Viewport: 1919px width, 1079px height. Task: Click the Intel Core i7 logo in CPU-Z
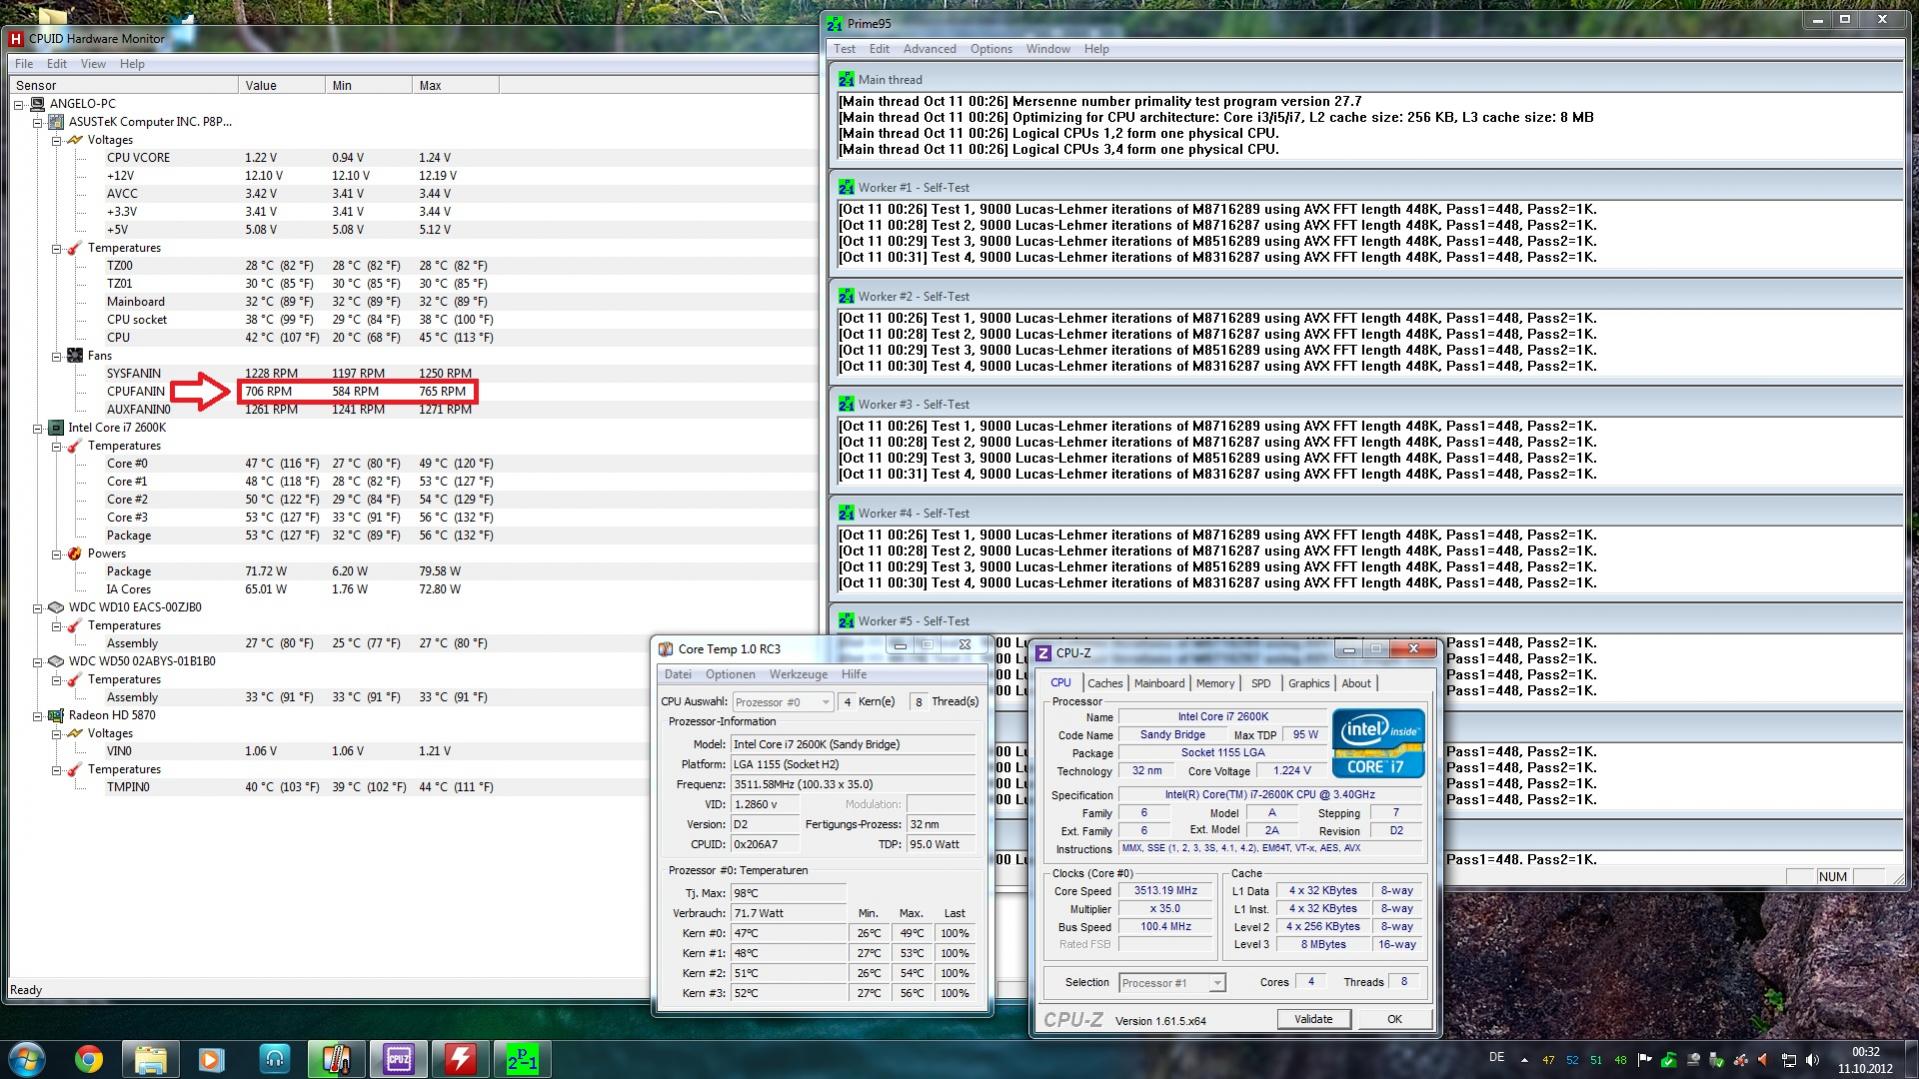pyautogui.click(x=1378, y=743)
